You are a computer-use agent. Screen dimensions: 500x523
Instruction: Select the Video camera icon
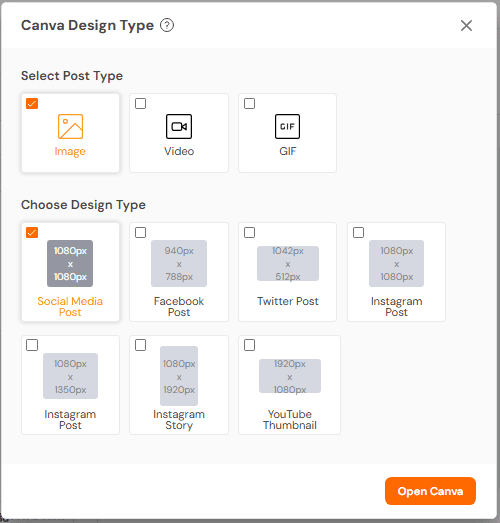coord(179,126)
